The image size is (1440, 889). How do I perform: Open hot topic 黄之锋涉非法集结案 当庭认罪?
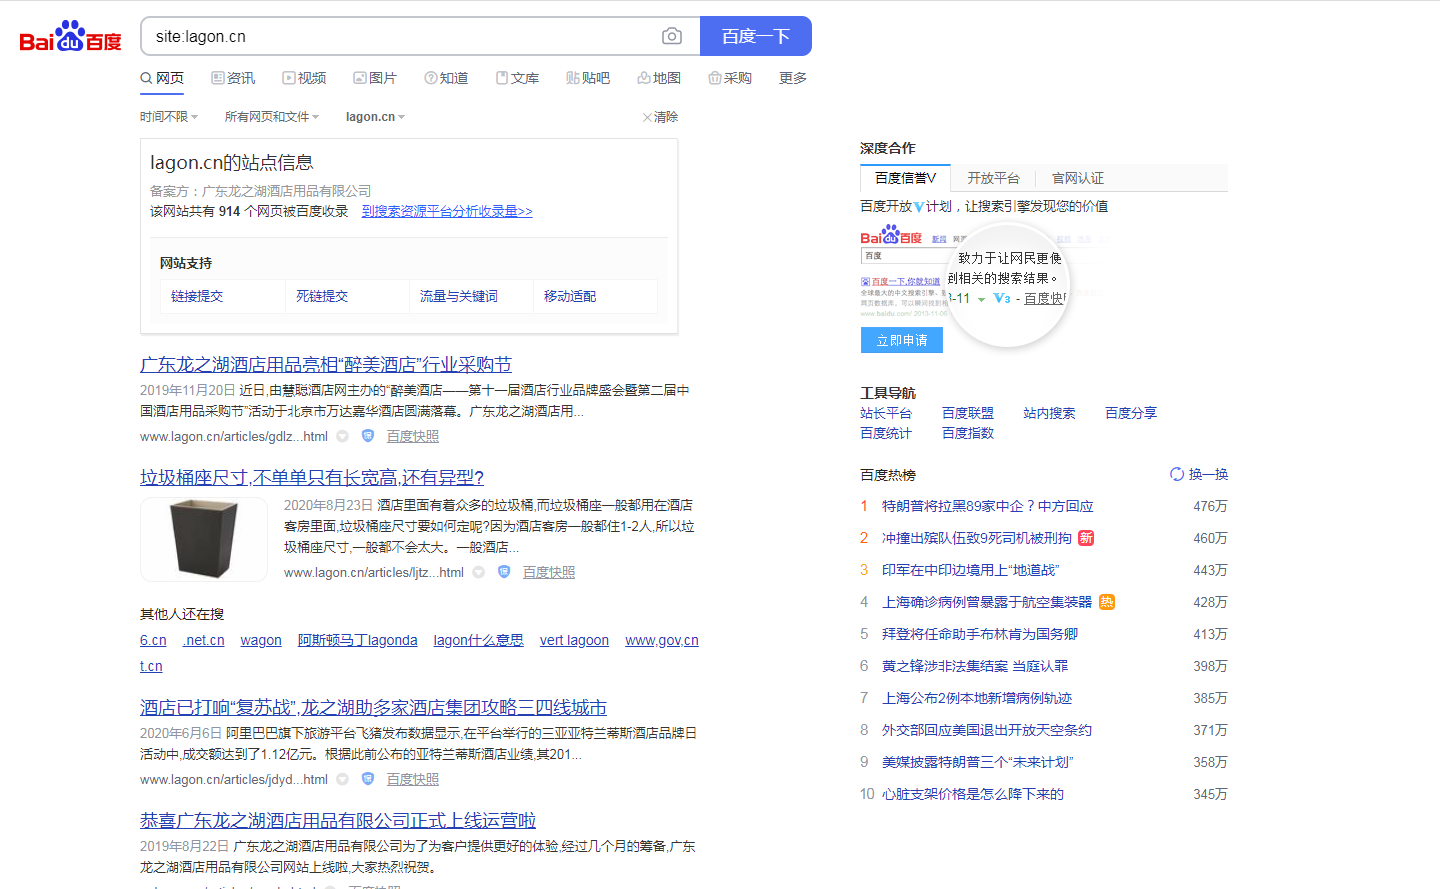click(975, 666)
